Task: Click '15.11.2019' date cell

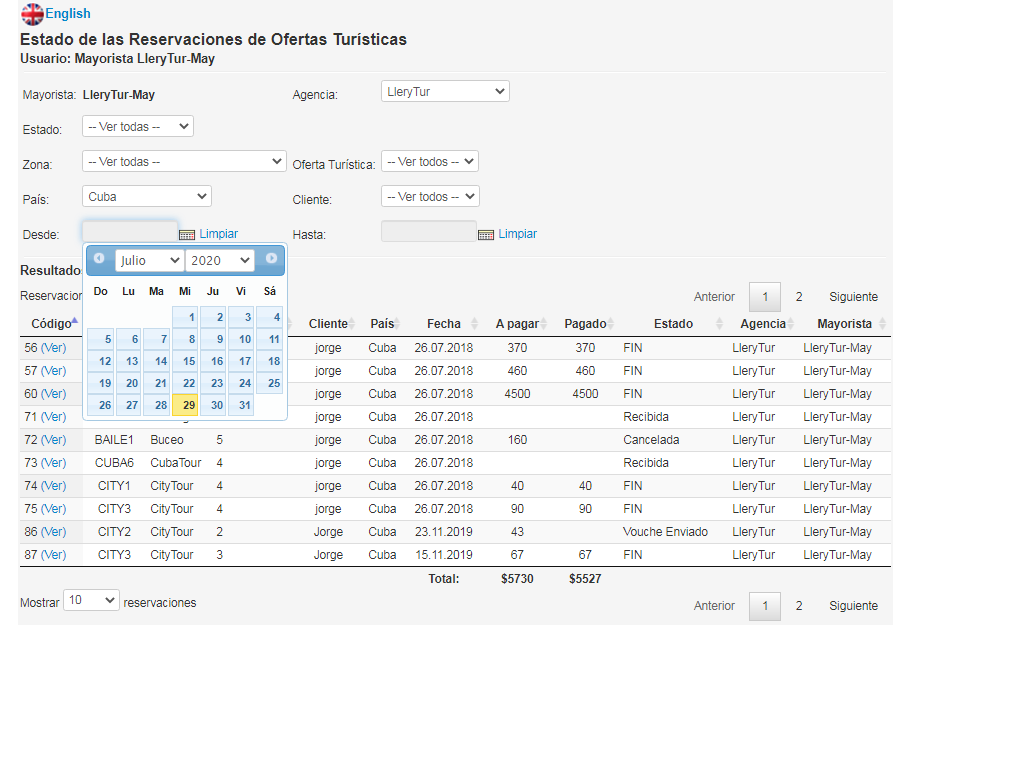Action: pyautogui.click(x=443, y=555)
